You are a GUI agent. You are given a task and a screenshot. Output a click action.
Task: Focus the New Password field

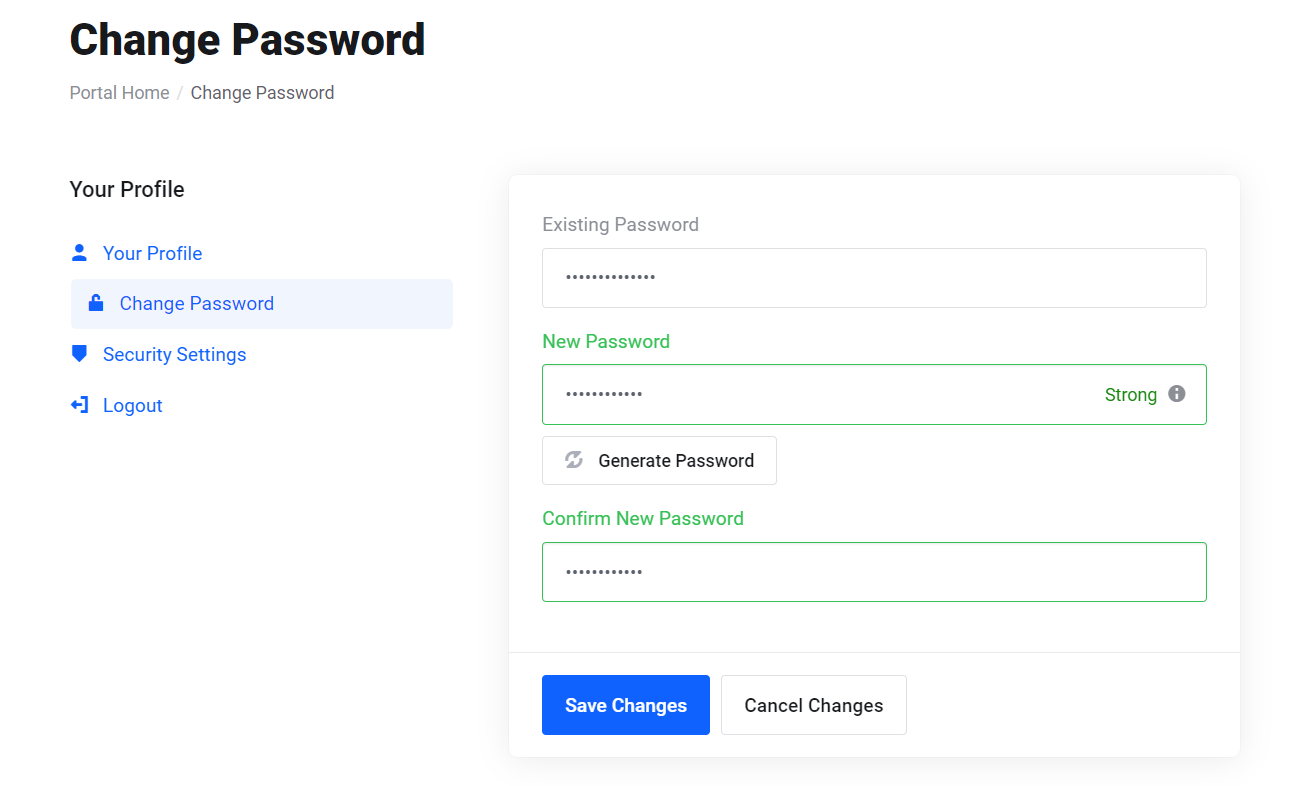pyautogui.click(x=874, y=394)
